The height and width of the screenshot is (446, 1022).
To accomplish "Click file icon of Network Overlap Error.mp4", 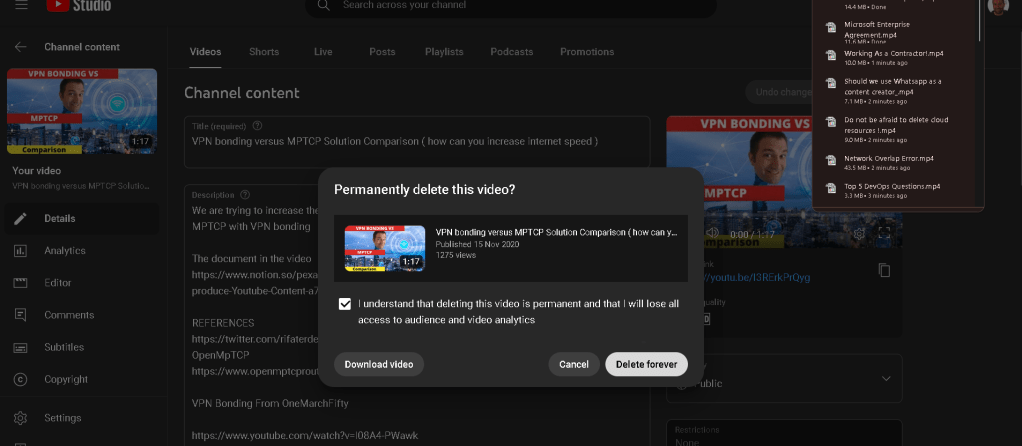I will (830, 160).
